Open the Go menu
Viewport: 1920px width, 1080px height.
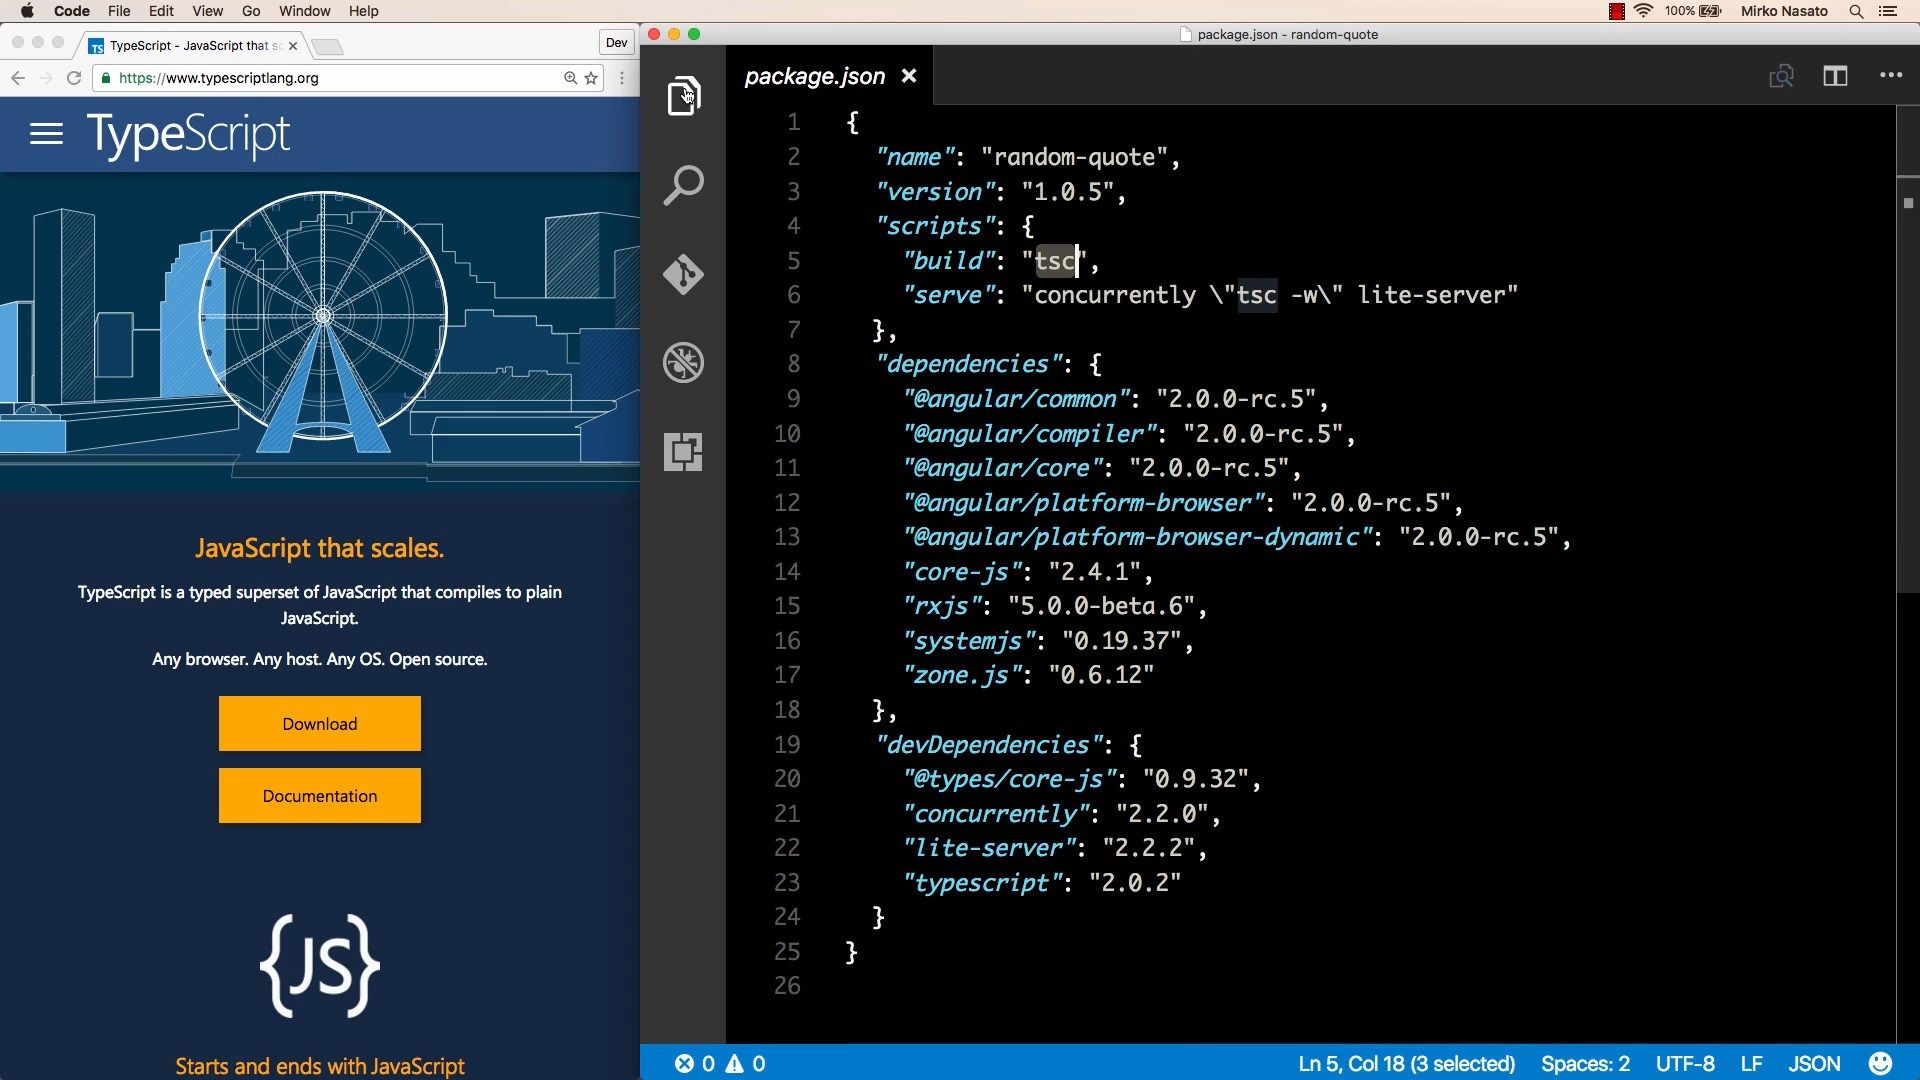[251, 11]
